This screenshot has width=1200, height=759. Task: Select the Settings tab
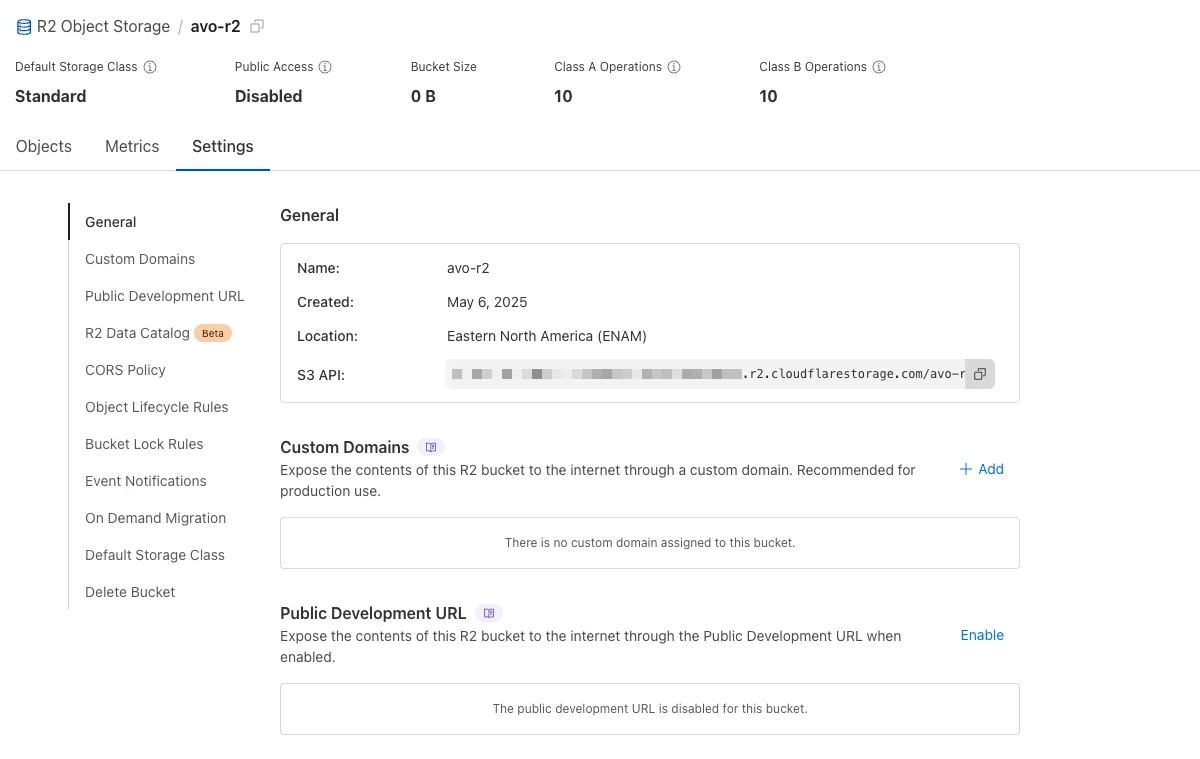click(223, 146)
